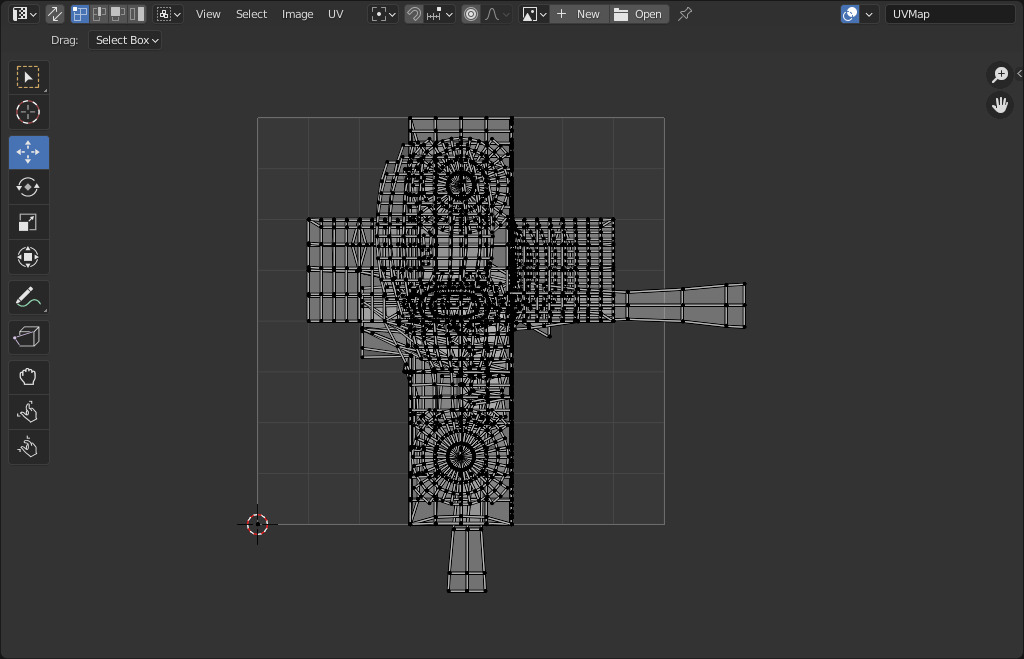The width and height of the screenshot is (1024, 659).
Task: Select the Transform tool
Action: pos(28,257)
